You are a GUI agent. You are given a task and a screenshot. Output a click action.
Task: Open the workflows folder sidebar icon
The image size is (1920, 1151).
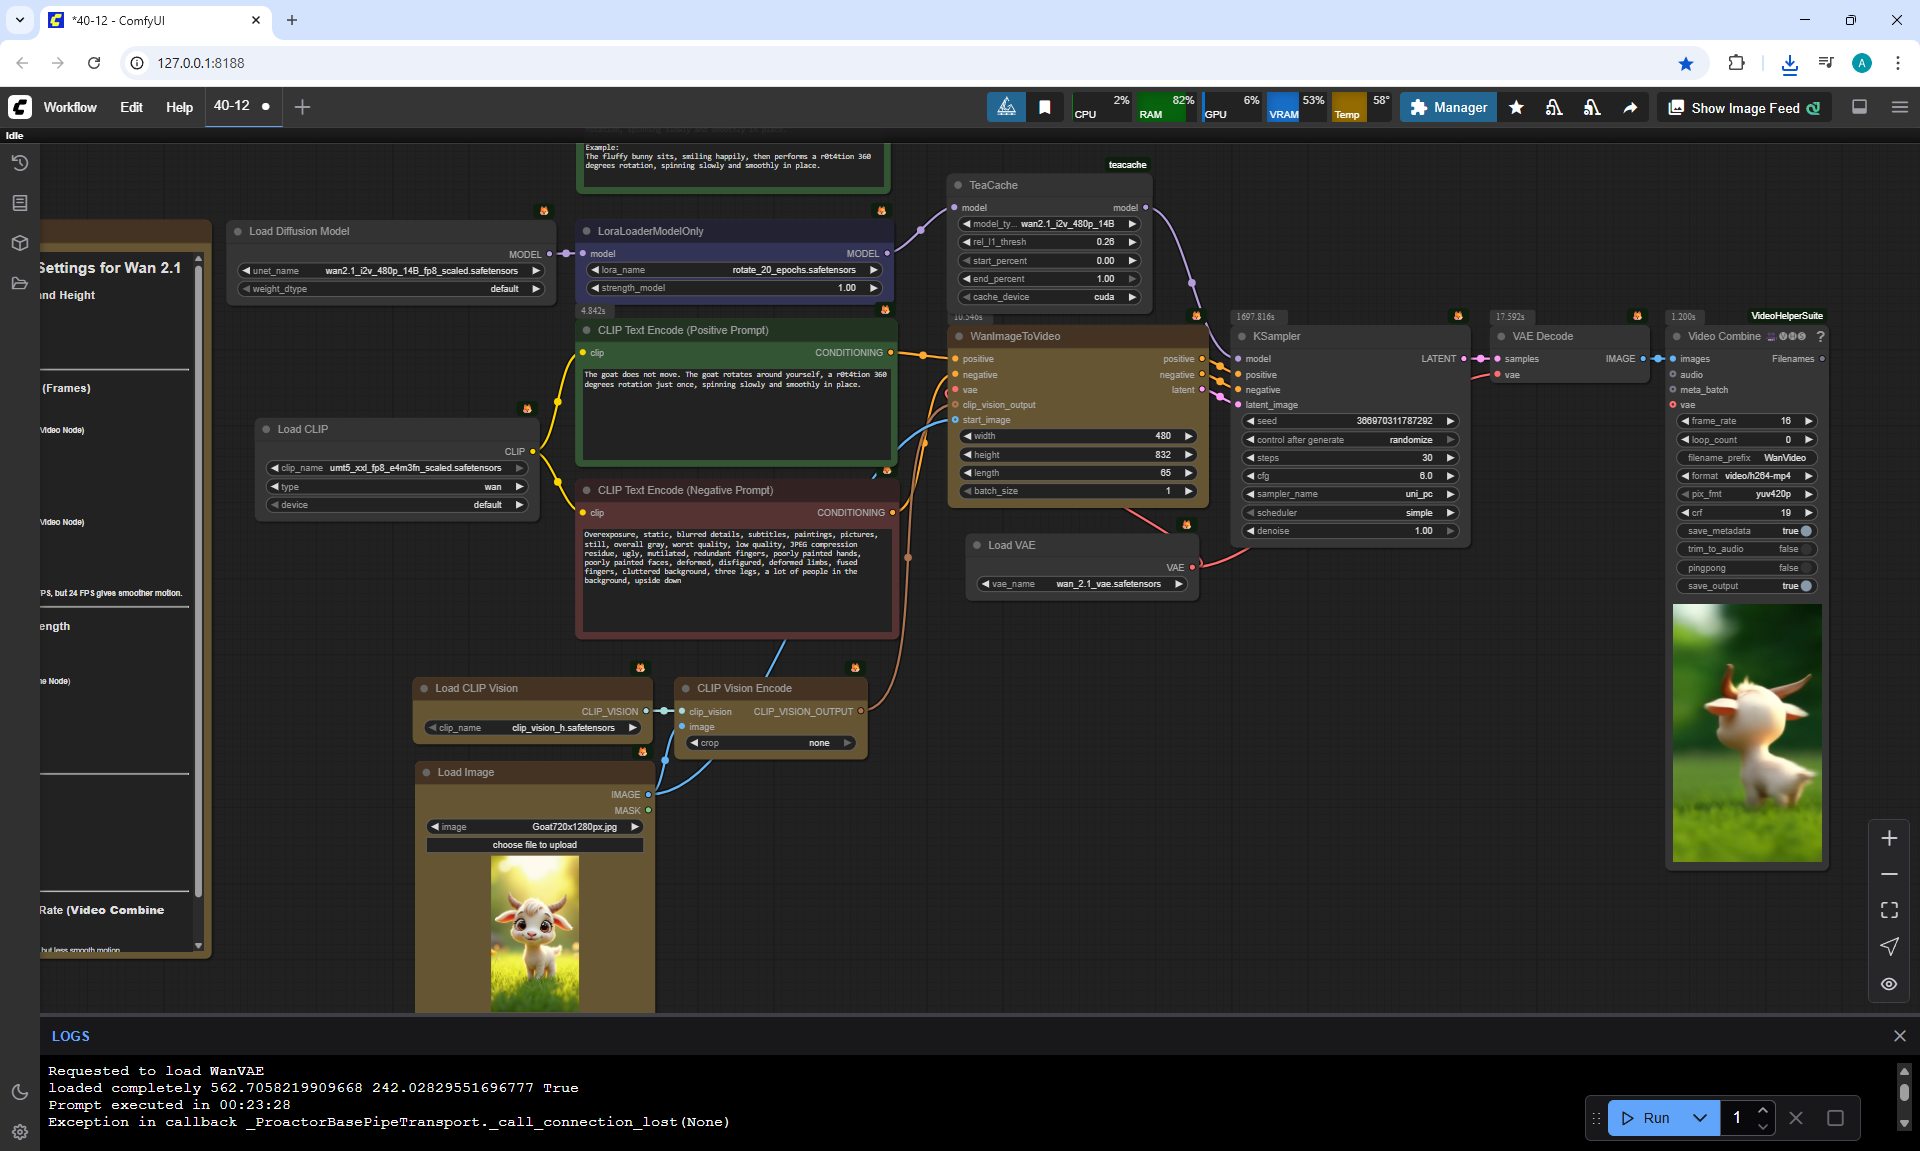click(19, 283)
